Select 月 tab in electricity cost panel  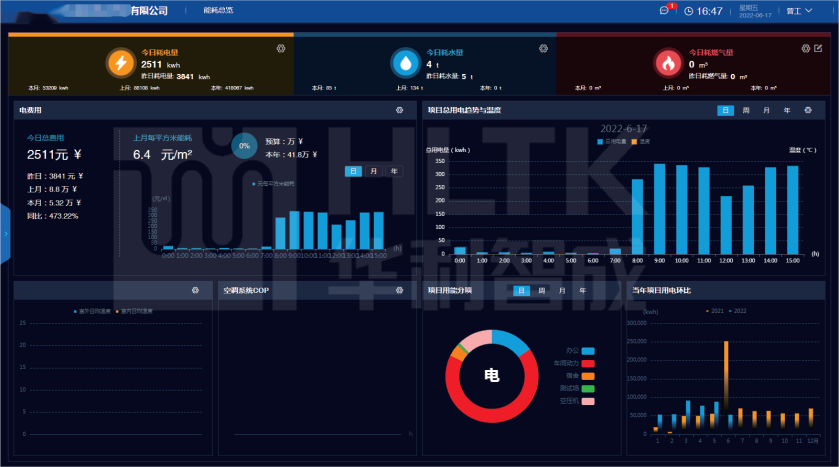[374, 171]
